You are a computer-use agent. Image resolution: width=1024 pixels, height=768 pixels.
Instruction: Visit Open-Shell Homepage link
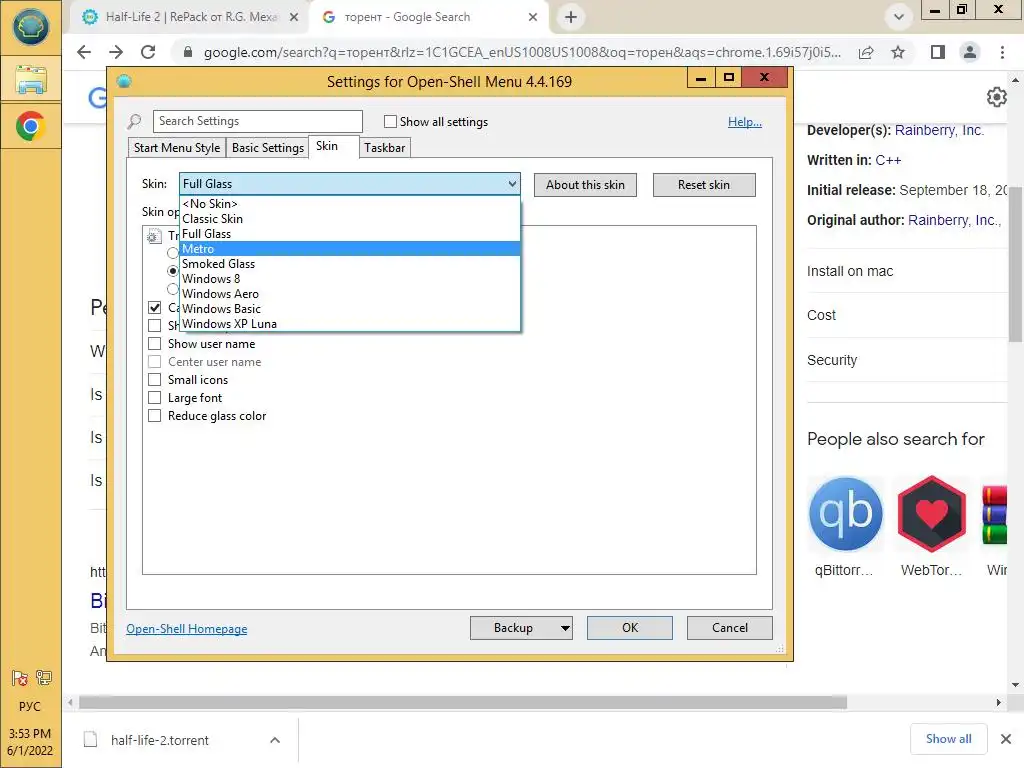pos(187,629)
